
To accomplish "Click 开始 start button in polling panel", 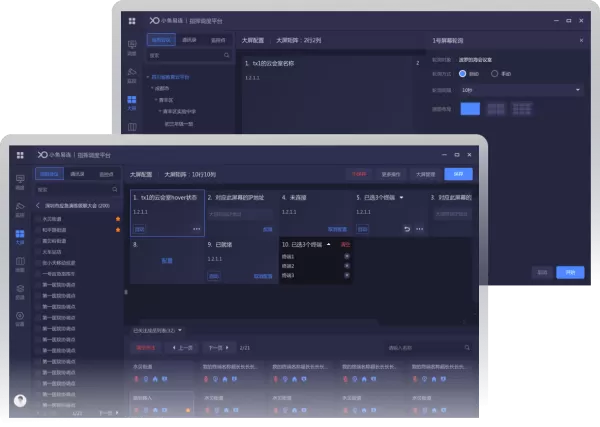I will 570,272.
